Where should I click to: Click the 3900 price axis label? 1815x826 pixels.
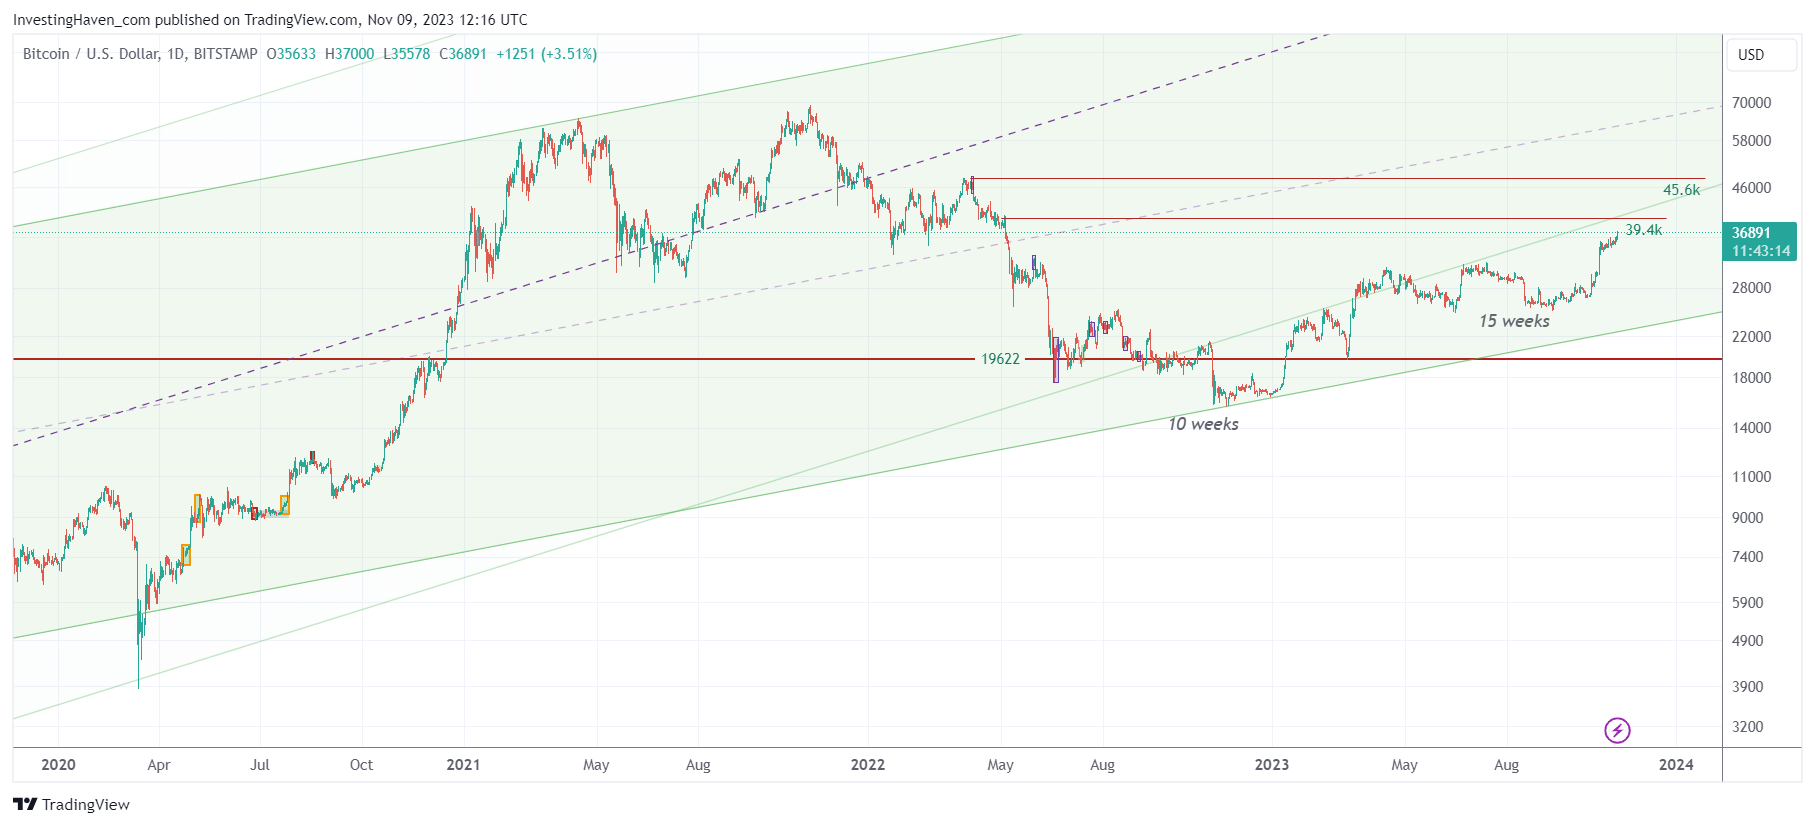click(x=1747, y=687)
